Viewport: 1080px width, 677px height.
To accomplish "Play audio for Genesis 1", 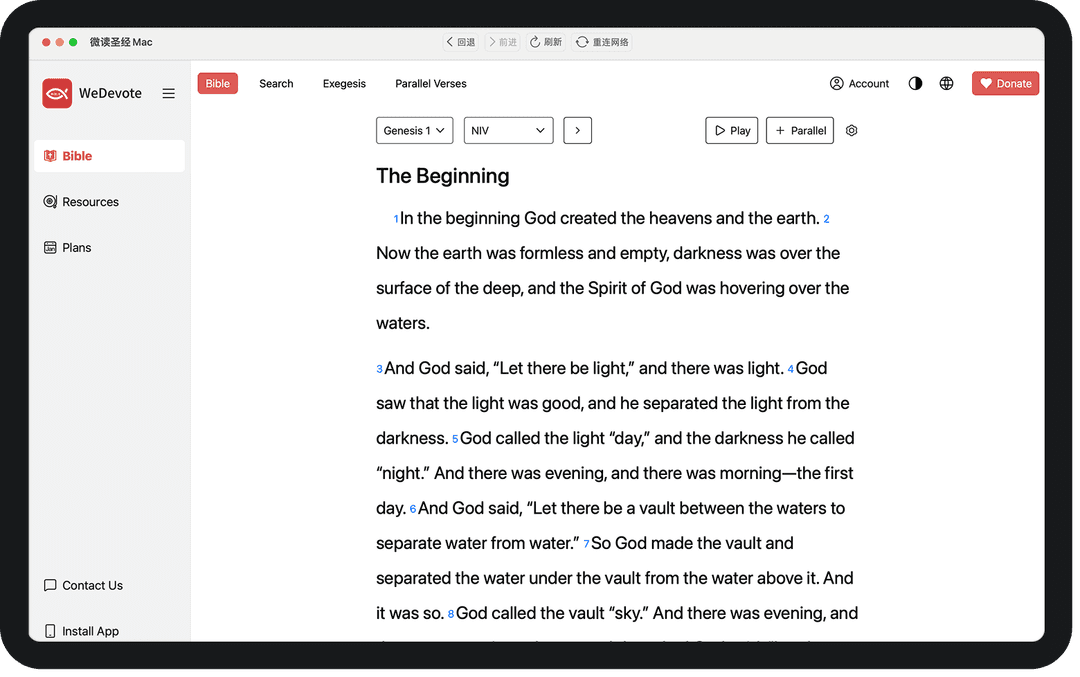I will coord(731,131).
